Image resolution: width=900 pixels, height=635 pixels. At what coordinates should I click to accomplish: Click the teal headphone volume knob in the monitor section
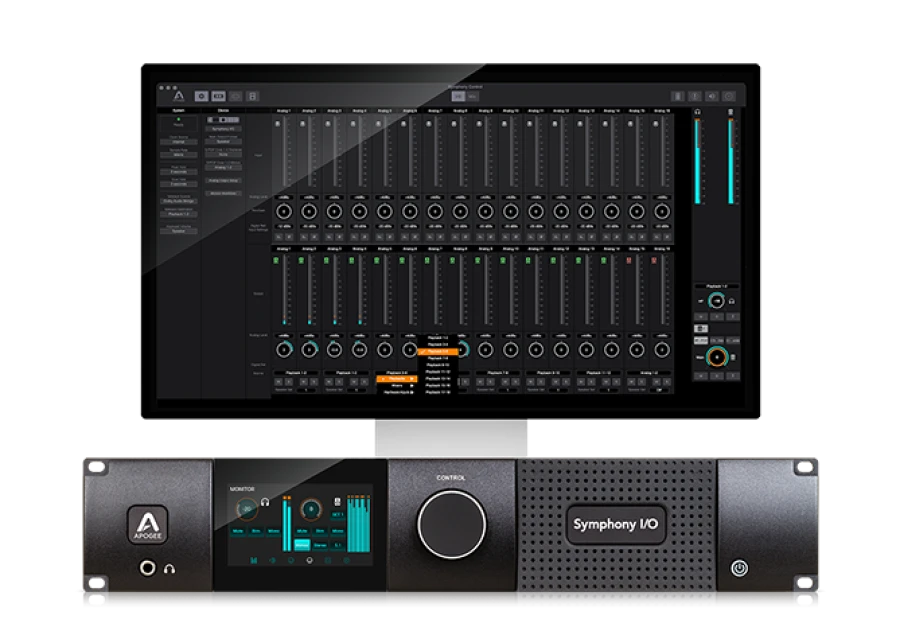point(716,300)
